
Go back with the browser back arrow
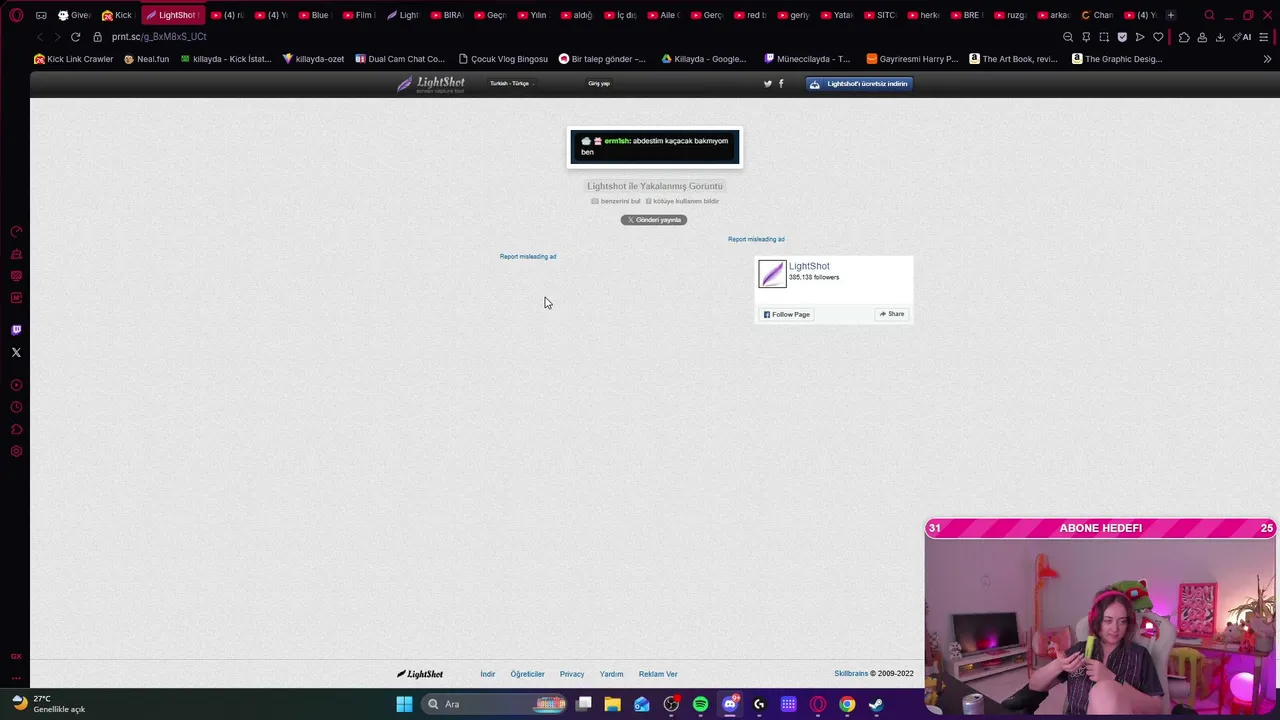[39, 37]
